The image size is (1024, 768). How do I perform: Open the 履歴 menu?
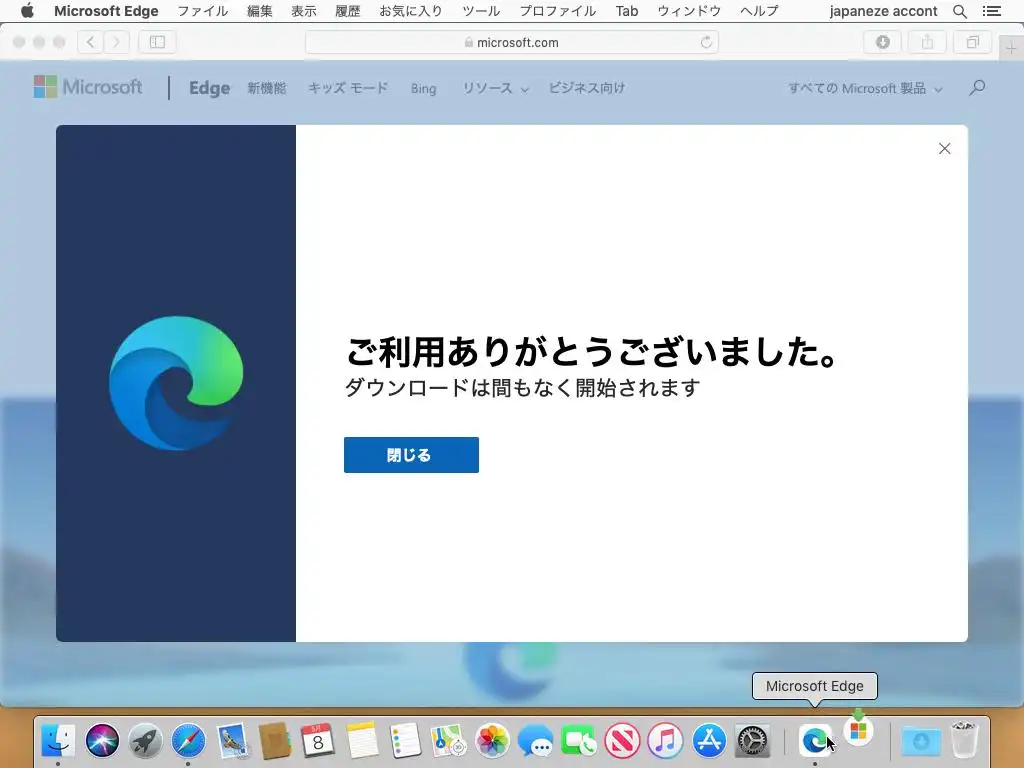point(347,11)
